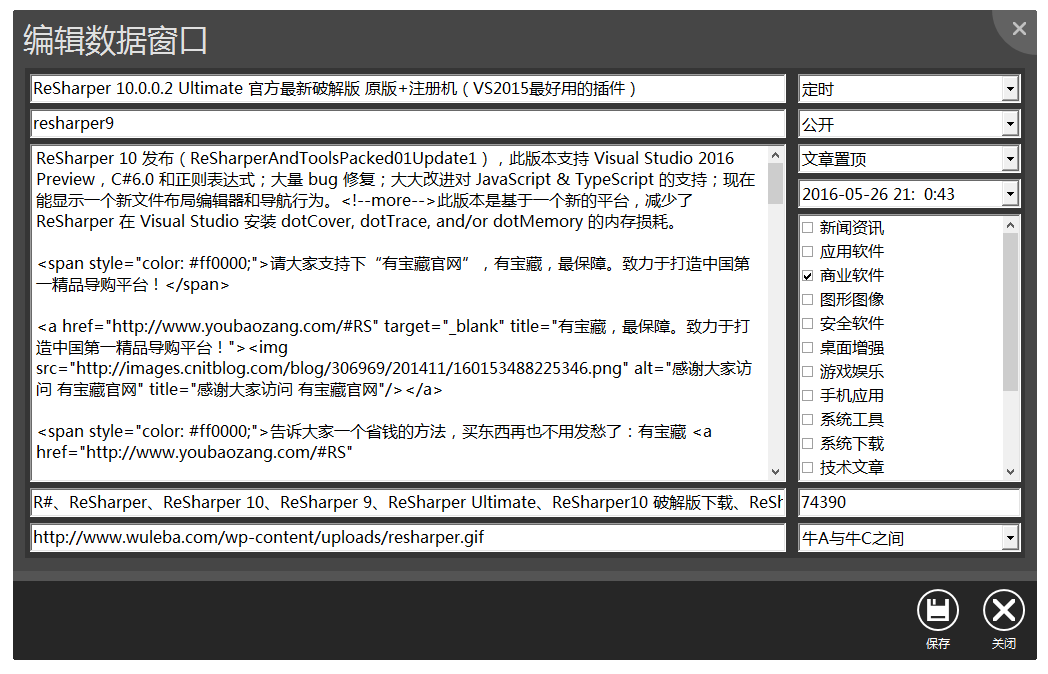Enable the 系统下载 checkbox
Screen dimensions: 1048x674
point(807,443)
